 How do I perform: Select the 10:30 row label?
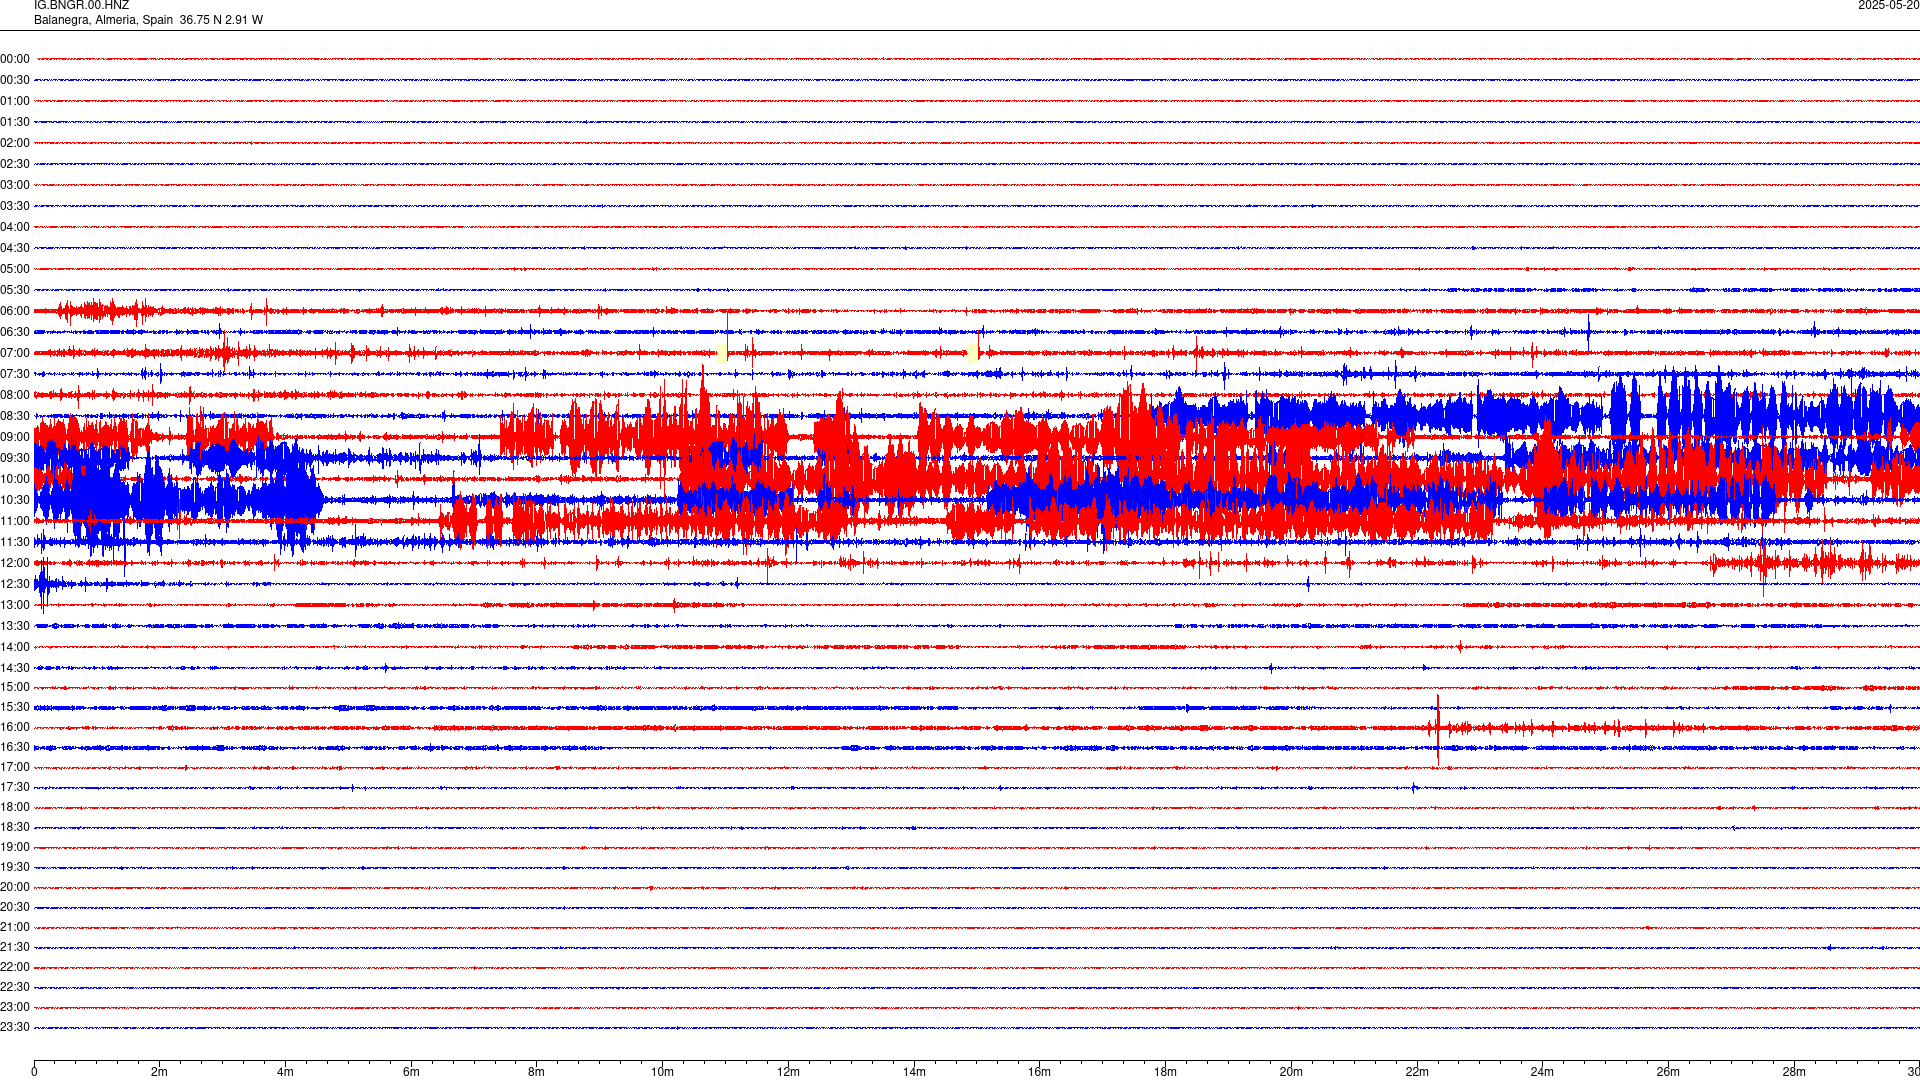click(x=15, y=500)
